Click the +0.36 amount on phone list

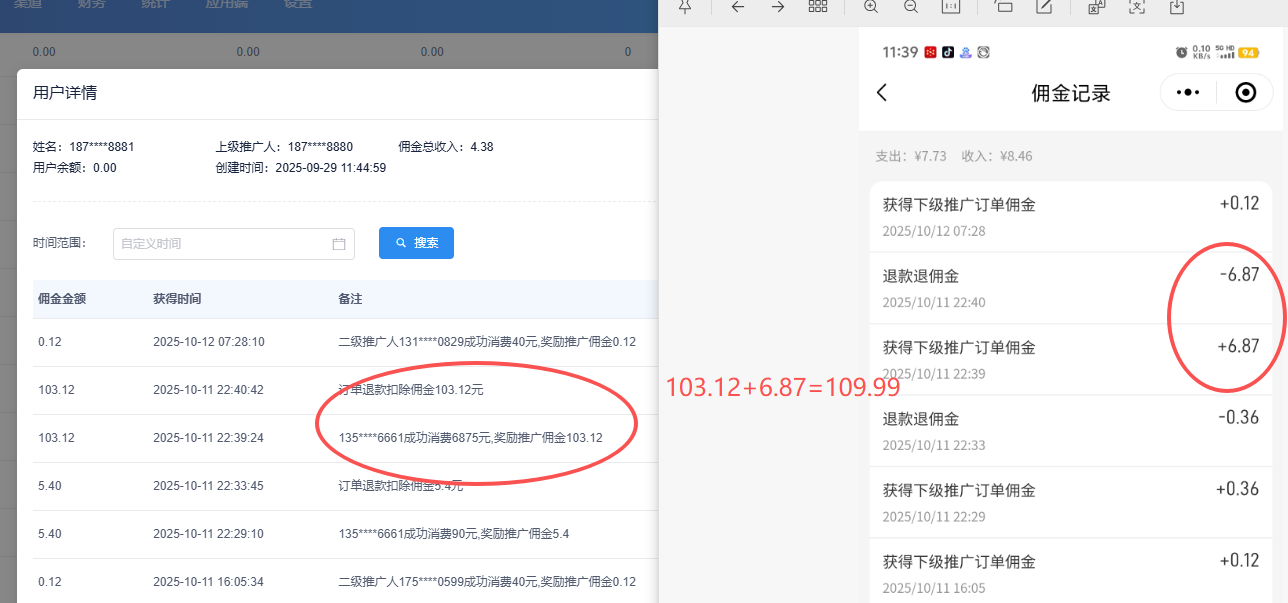(1238, 489)
